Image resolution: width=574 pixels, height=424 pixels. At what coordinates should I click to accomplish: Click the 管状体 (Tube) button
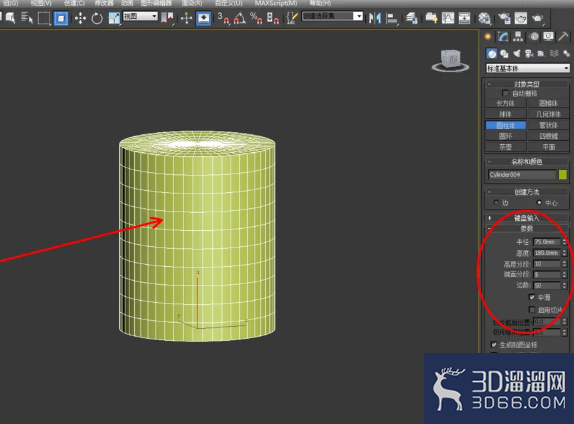pyautogui.click(x=548, y=125)
